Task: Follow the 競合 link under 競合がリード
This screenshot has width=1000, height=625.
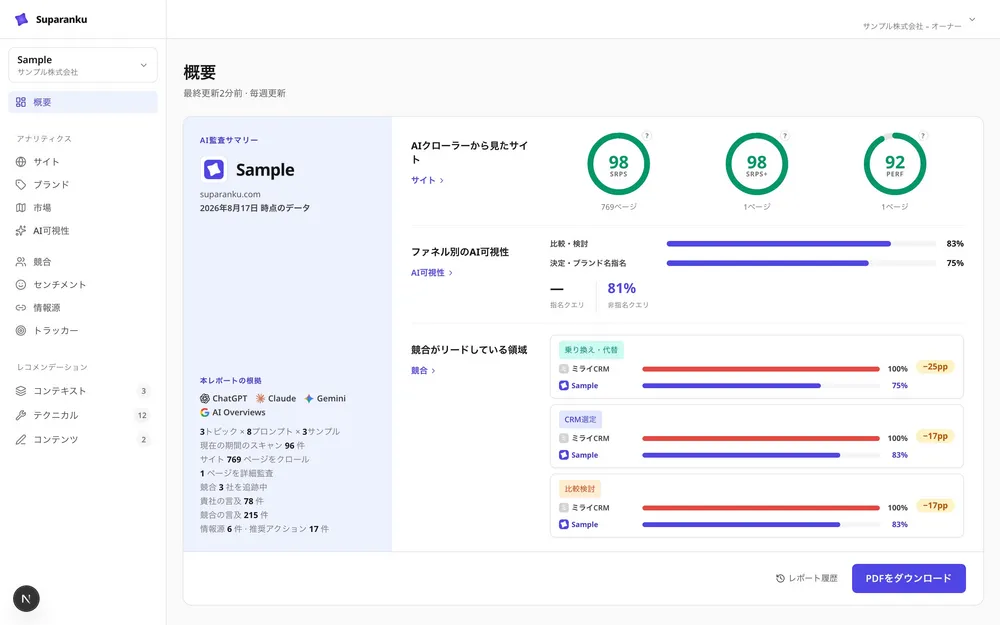Action: pyautogui.click(x=423, y=371)
